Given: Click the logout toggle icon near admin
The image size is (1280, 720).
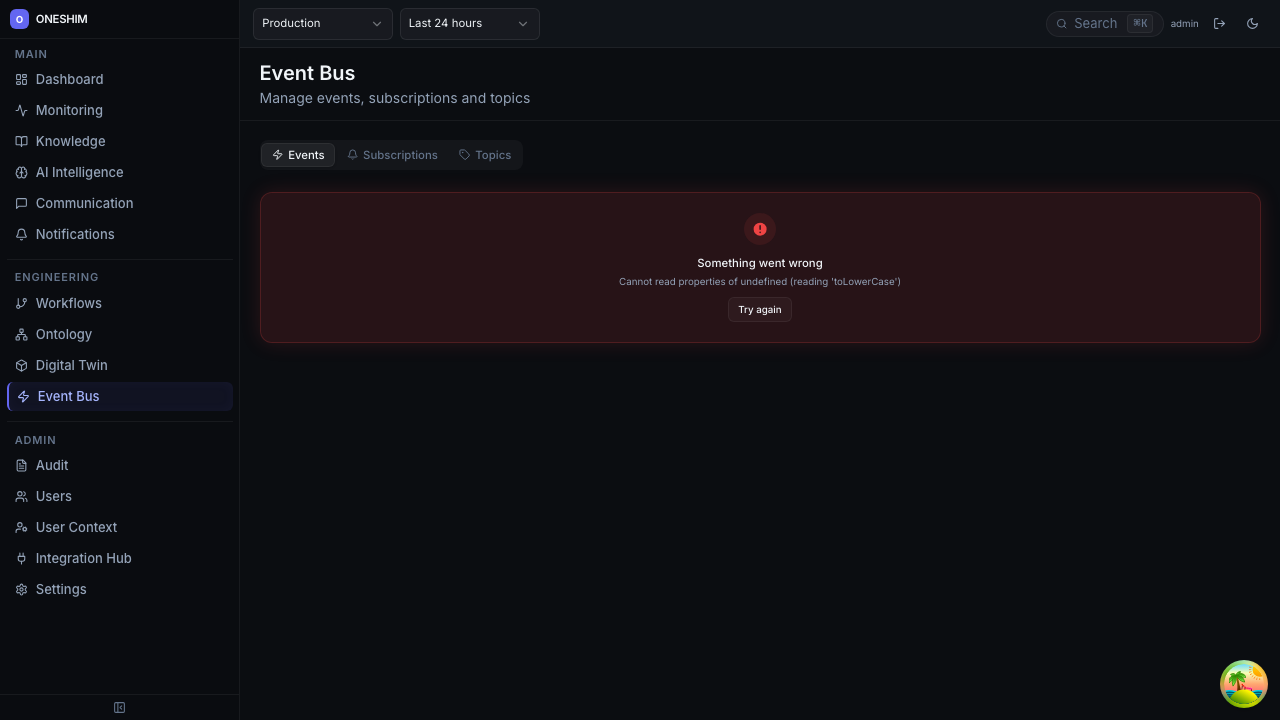Looking at the screenshot, I should 1220,23.
